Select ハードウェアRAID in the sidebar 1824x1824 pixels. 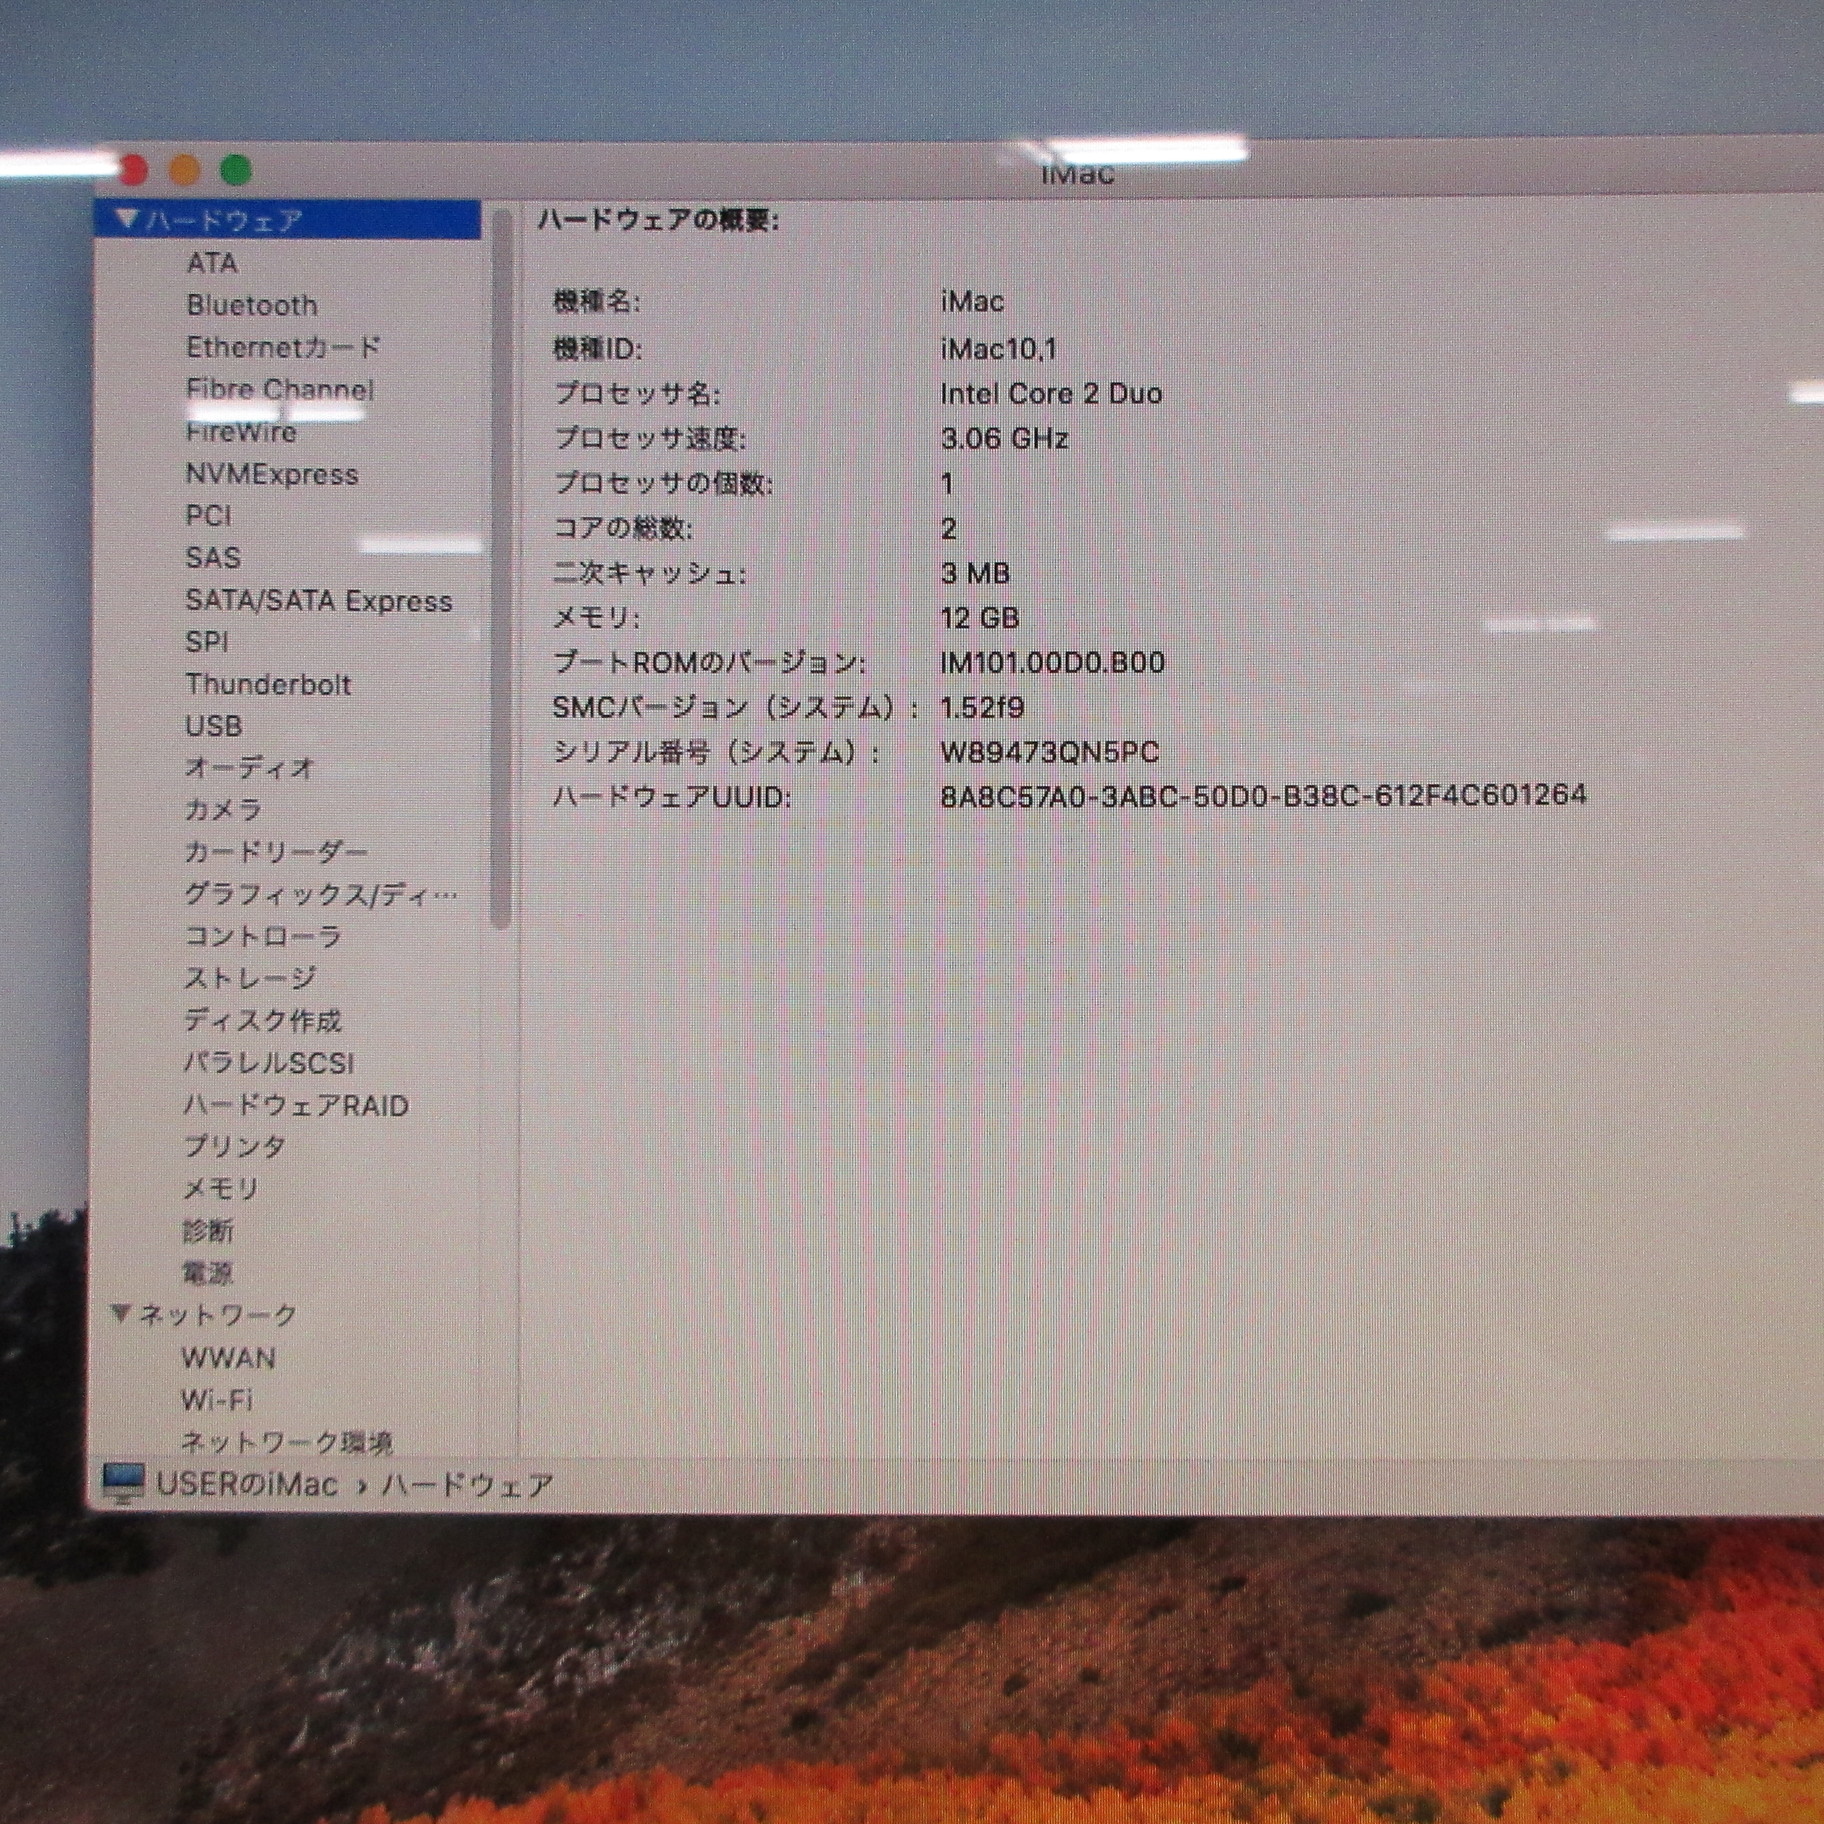tap(296, 1106)
